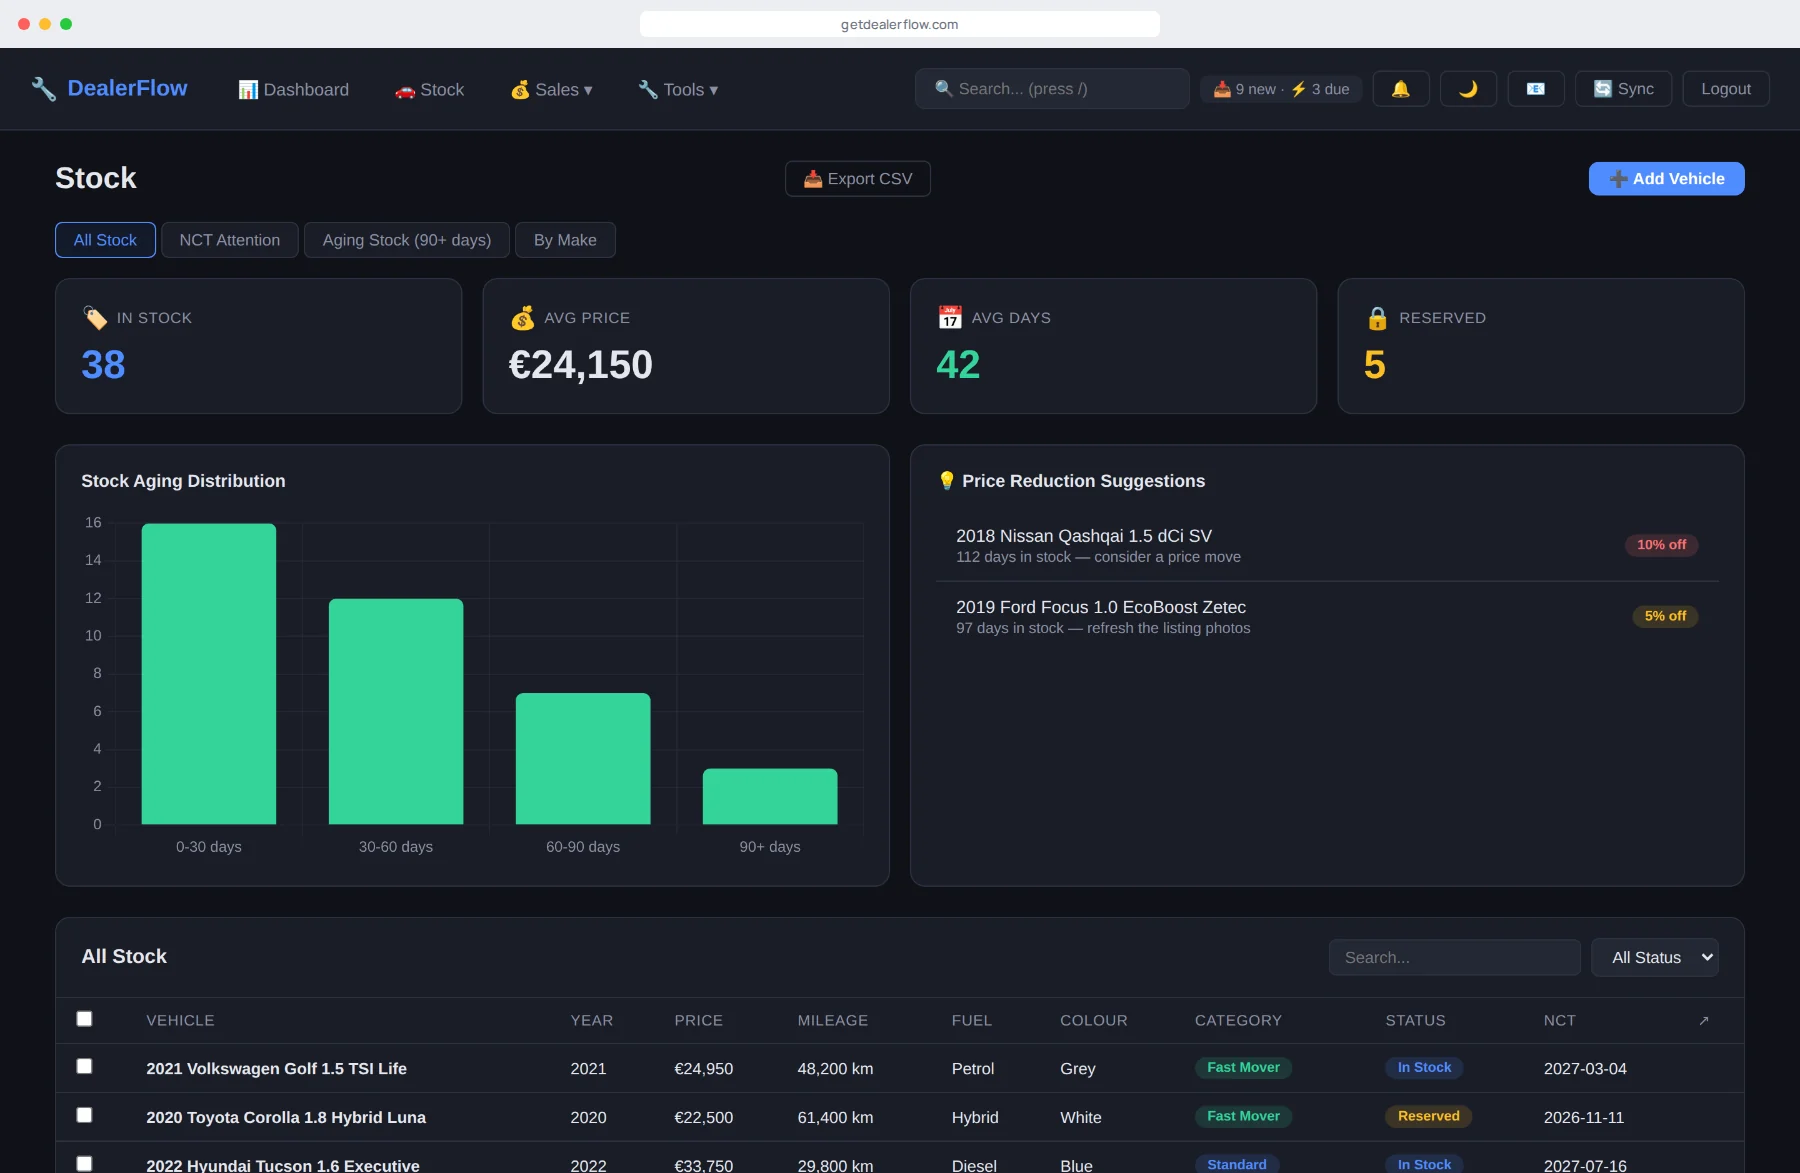
Task: Toggle dark mode moon icon
Action: (1468, 89)
